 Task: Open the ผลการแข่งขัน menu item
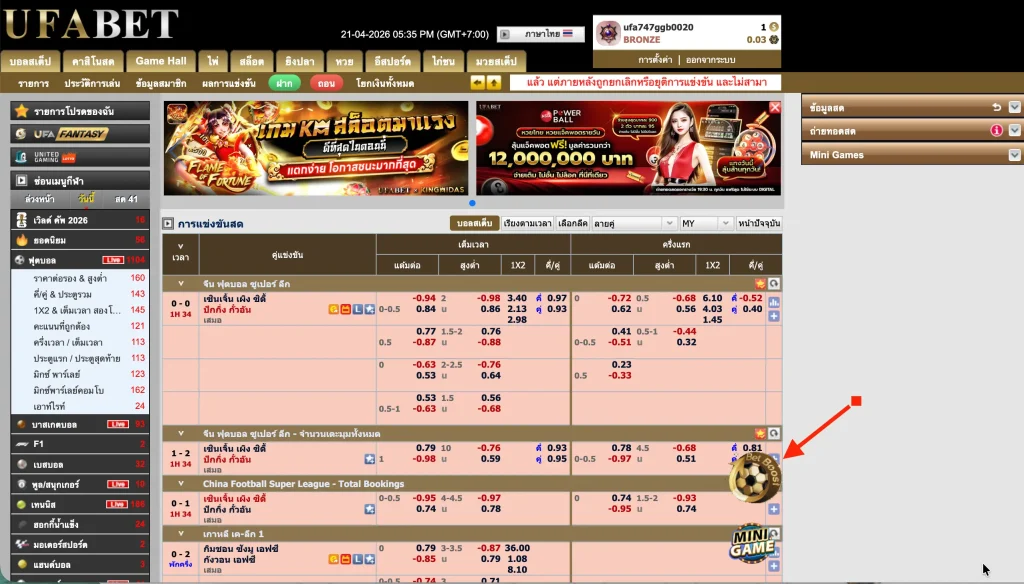[229, 84]
